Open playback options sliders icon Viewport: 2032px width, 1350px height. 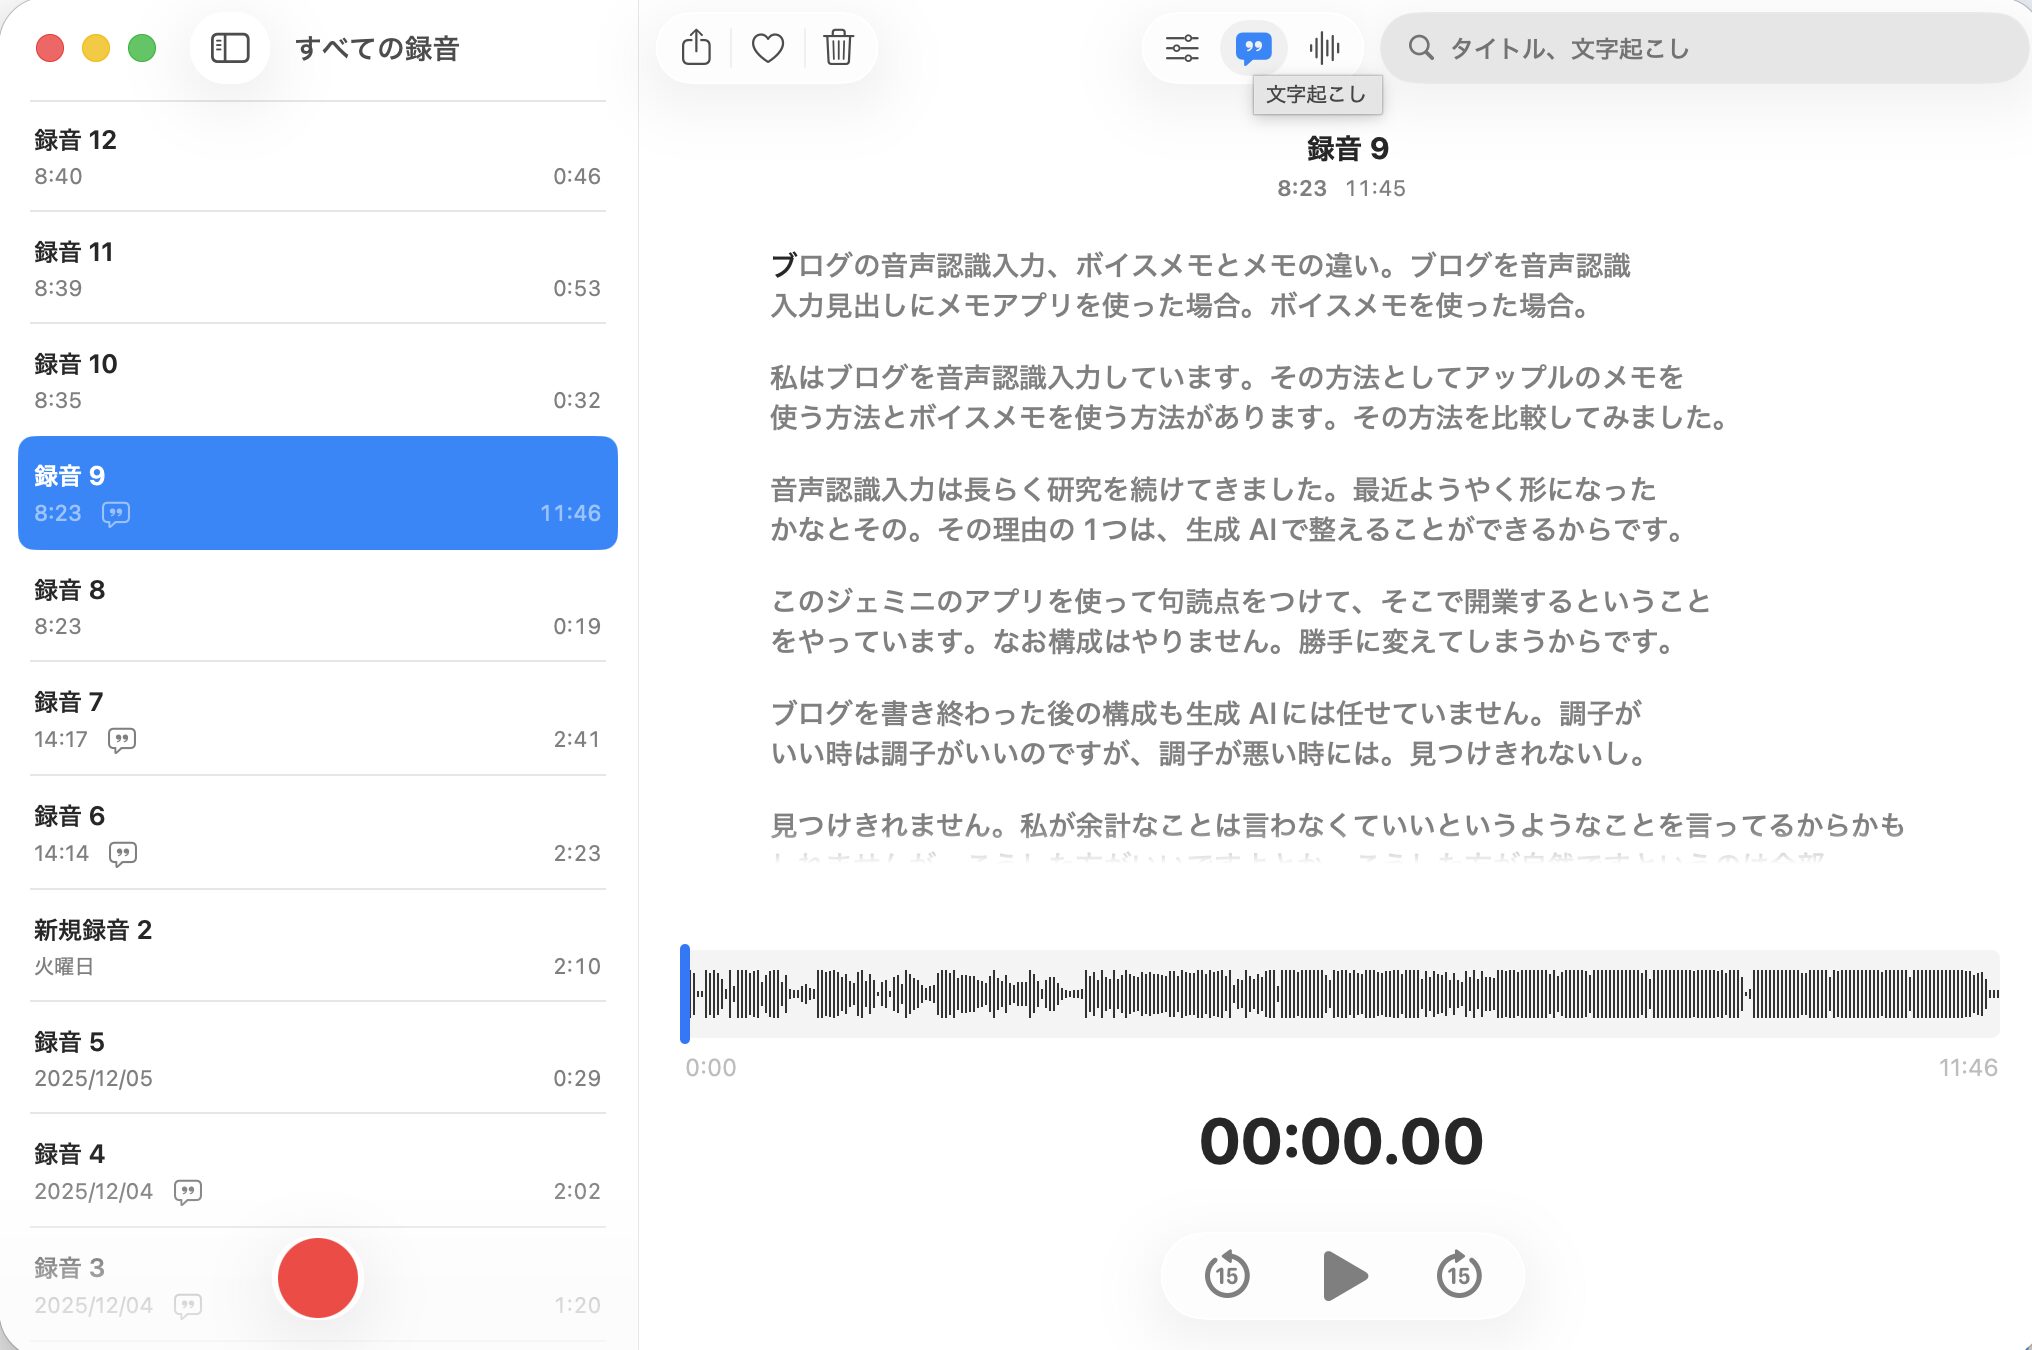pos(1182,48)
